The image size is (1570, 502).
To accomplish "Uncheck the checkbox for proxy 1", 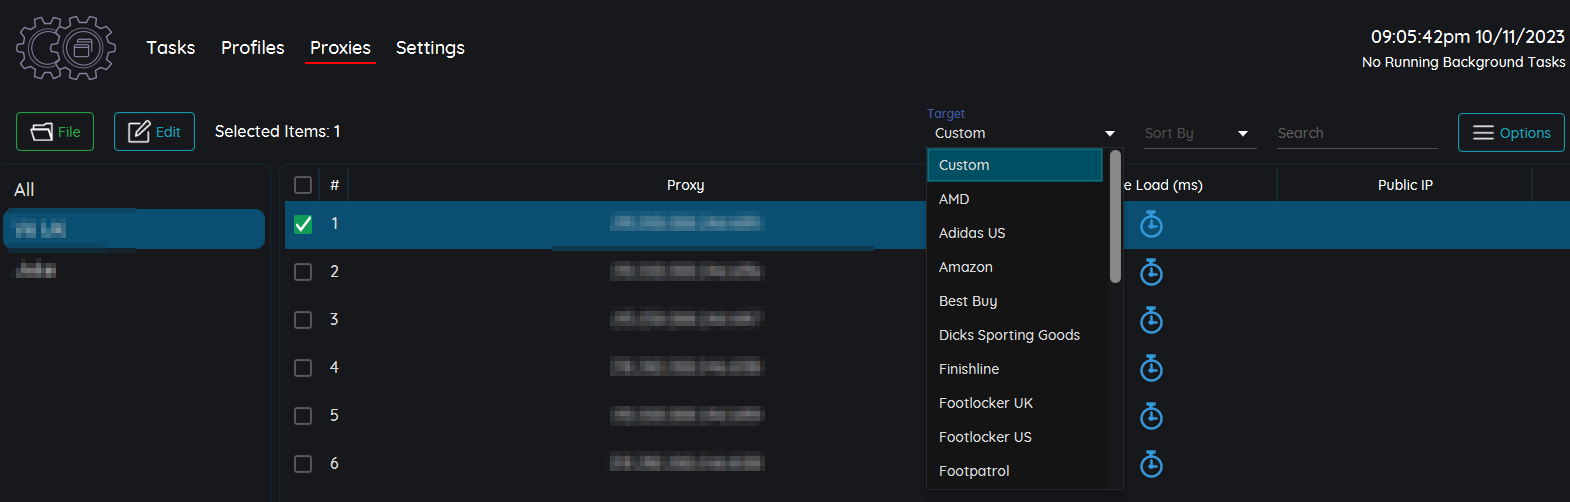I will (303, 224).
